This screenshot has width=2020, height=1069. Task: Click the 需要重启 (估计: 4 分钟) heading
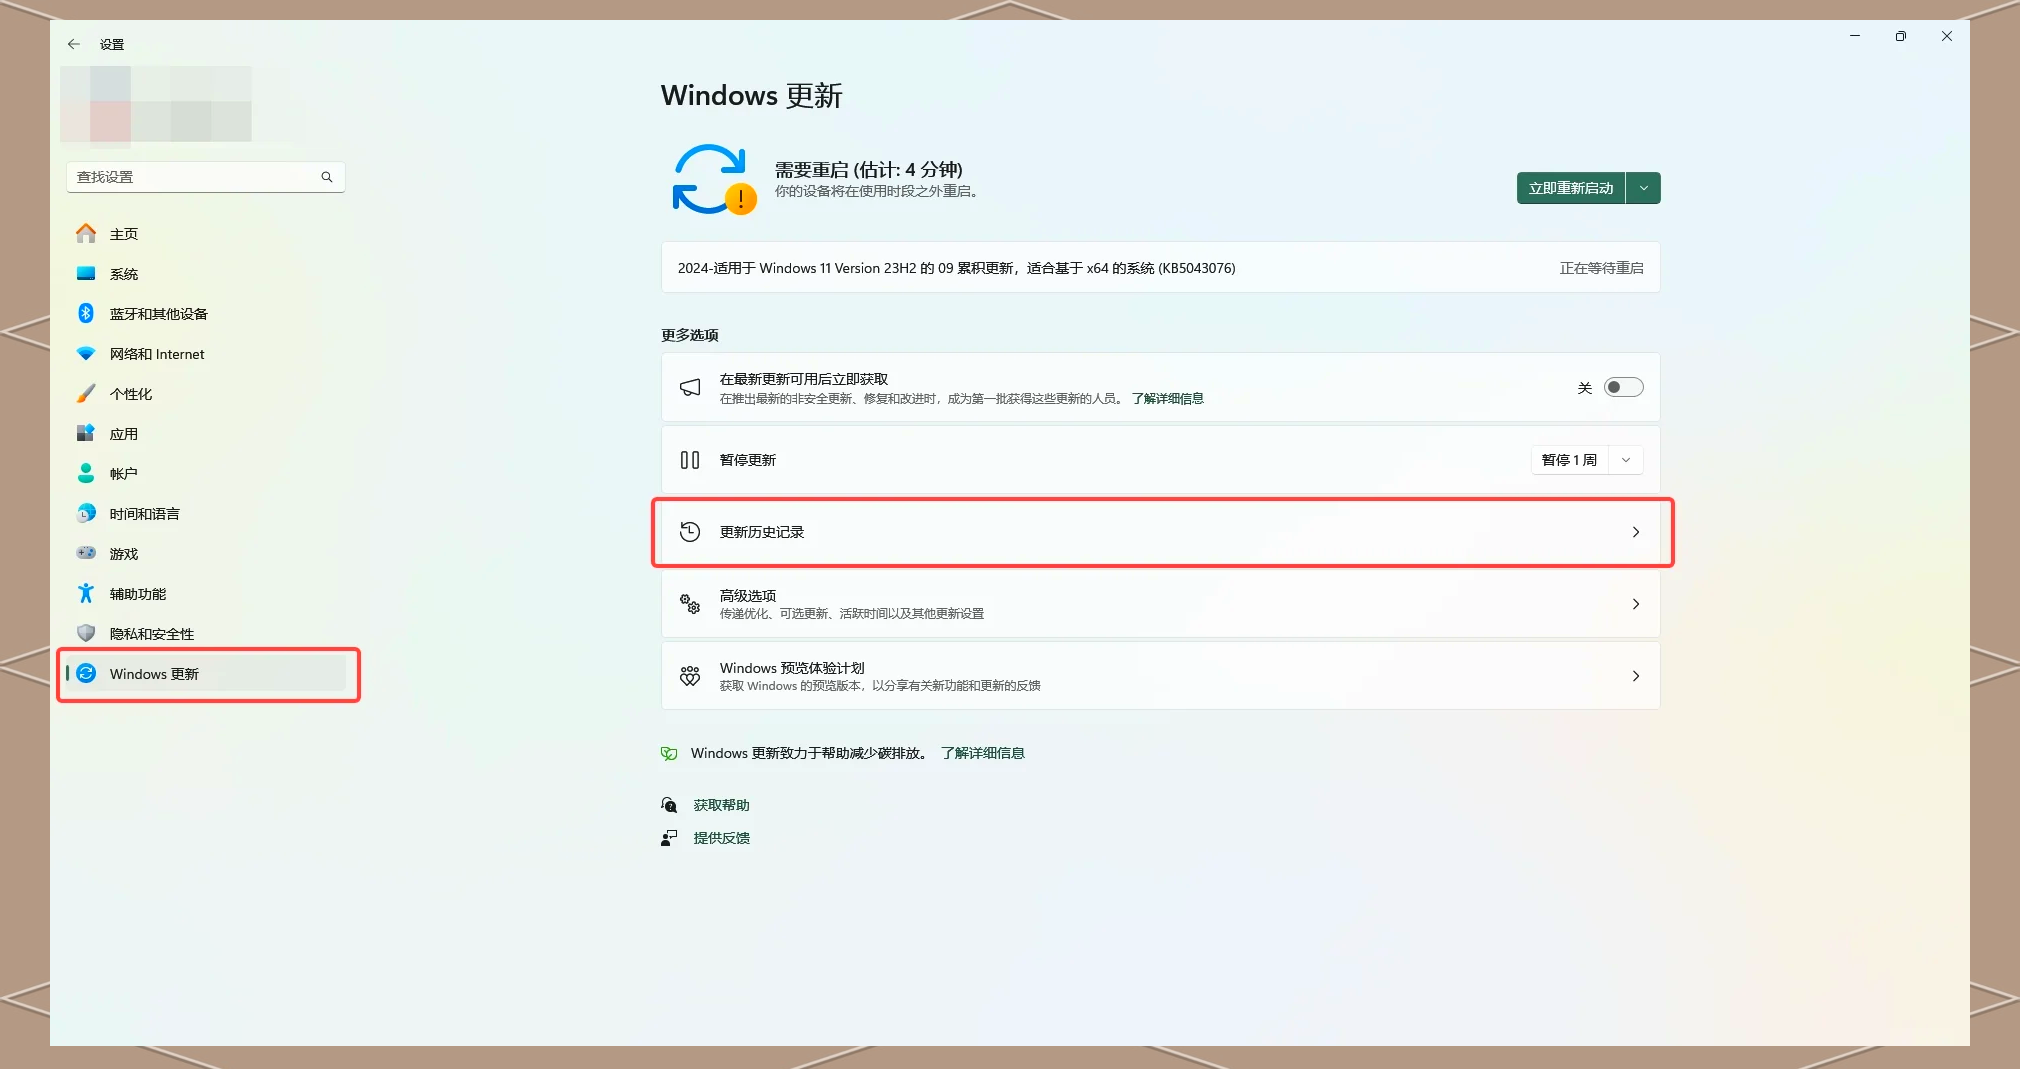(x=868, y=169)
